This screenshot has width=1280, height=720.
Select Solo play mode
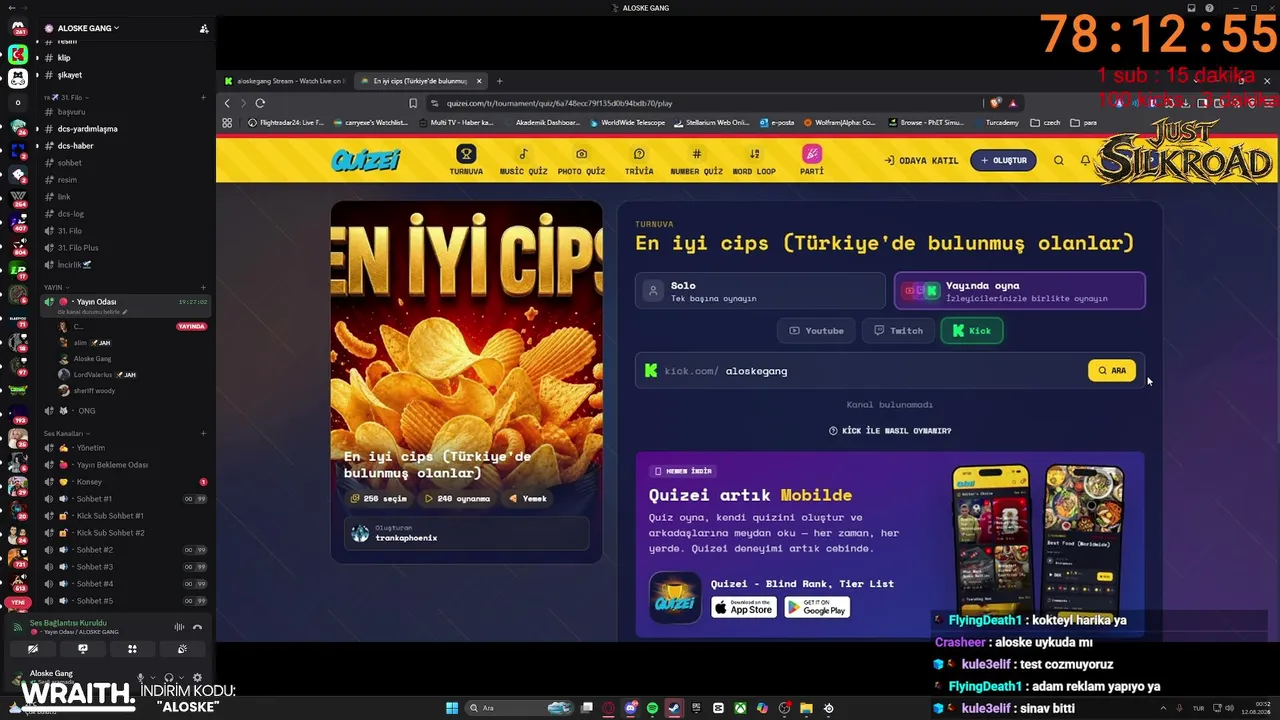760,291
